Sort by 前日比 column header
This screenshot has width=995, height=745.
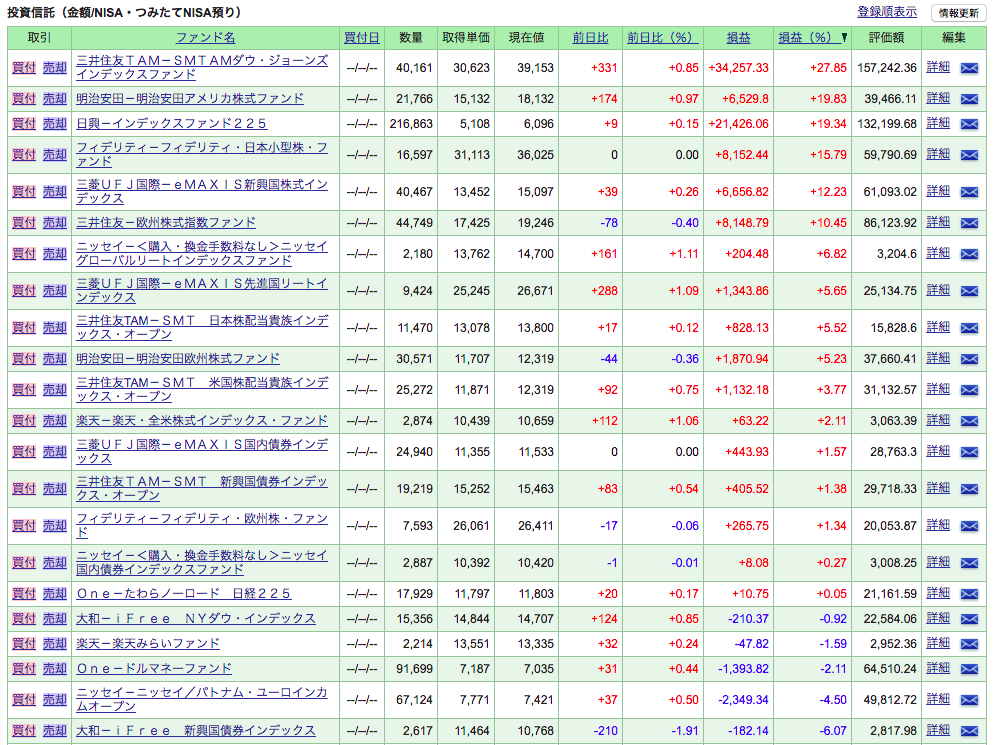(x=590, y=37)
